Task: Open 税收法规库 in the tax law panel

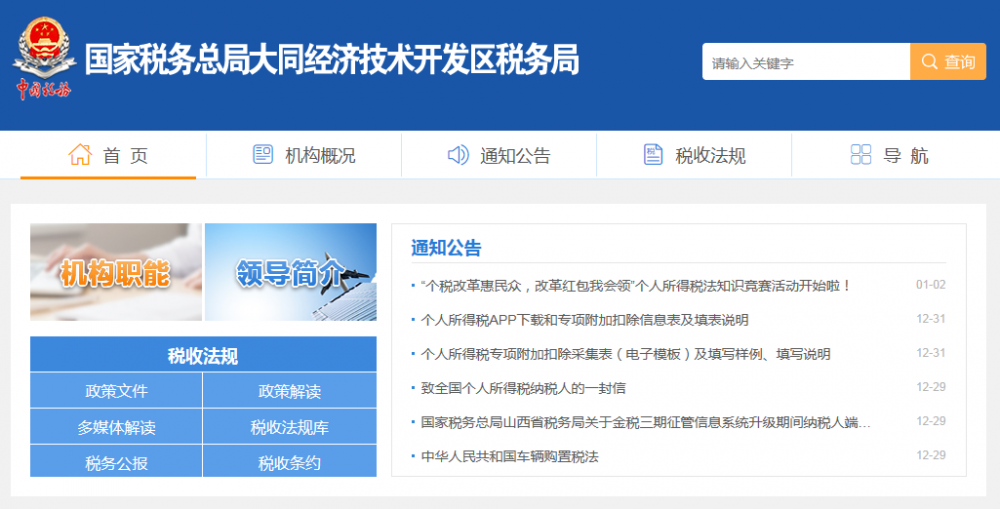Action: [290, 427]
